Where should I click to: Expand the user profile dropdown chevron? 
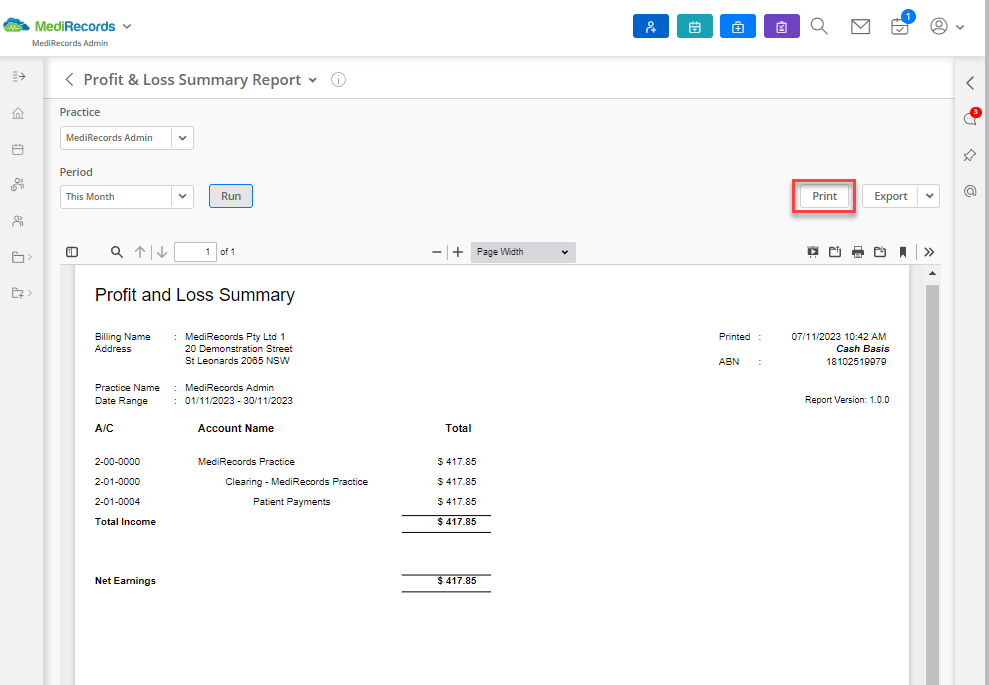960,27
